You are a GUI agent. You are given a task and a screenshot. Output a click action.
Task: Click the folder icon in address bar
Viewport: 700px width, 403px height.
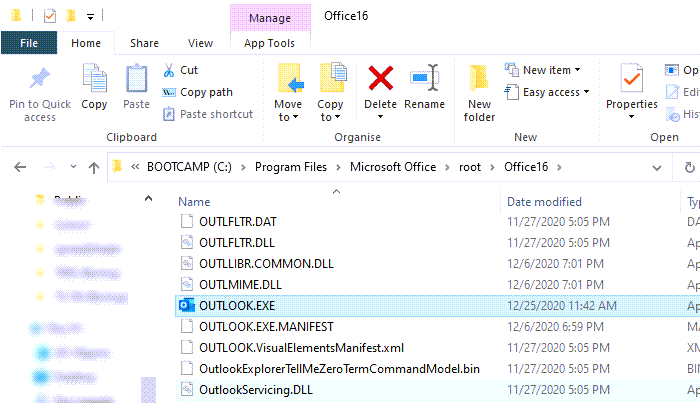pos(117,166)
